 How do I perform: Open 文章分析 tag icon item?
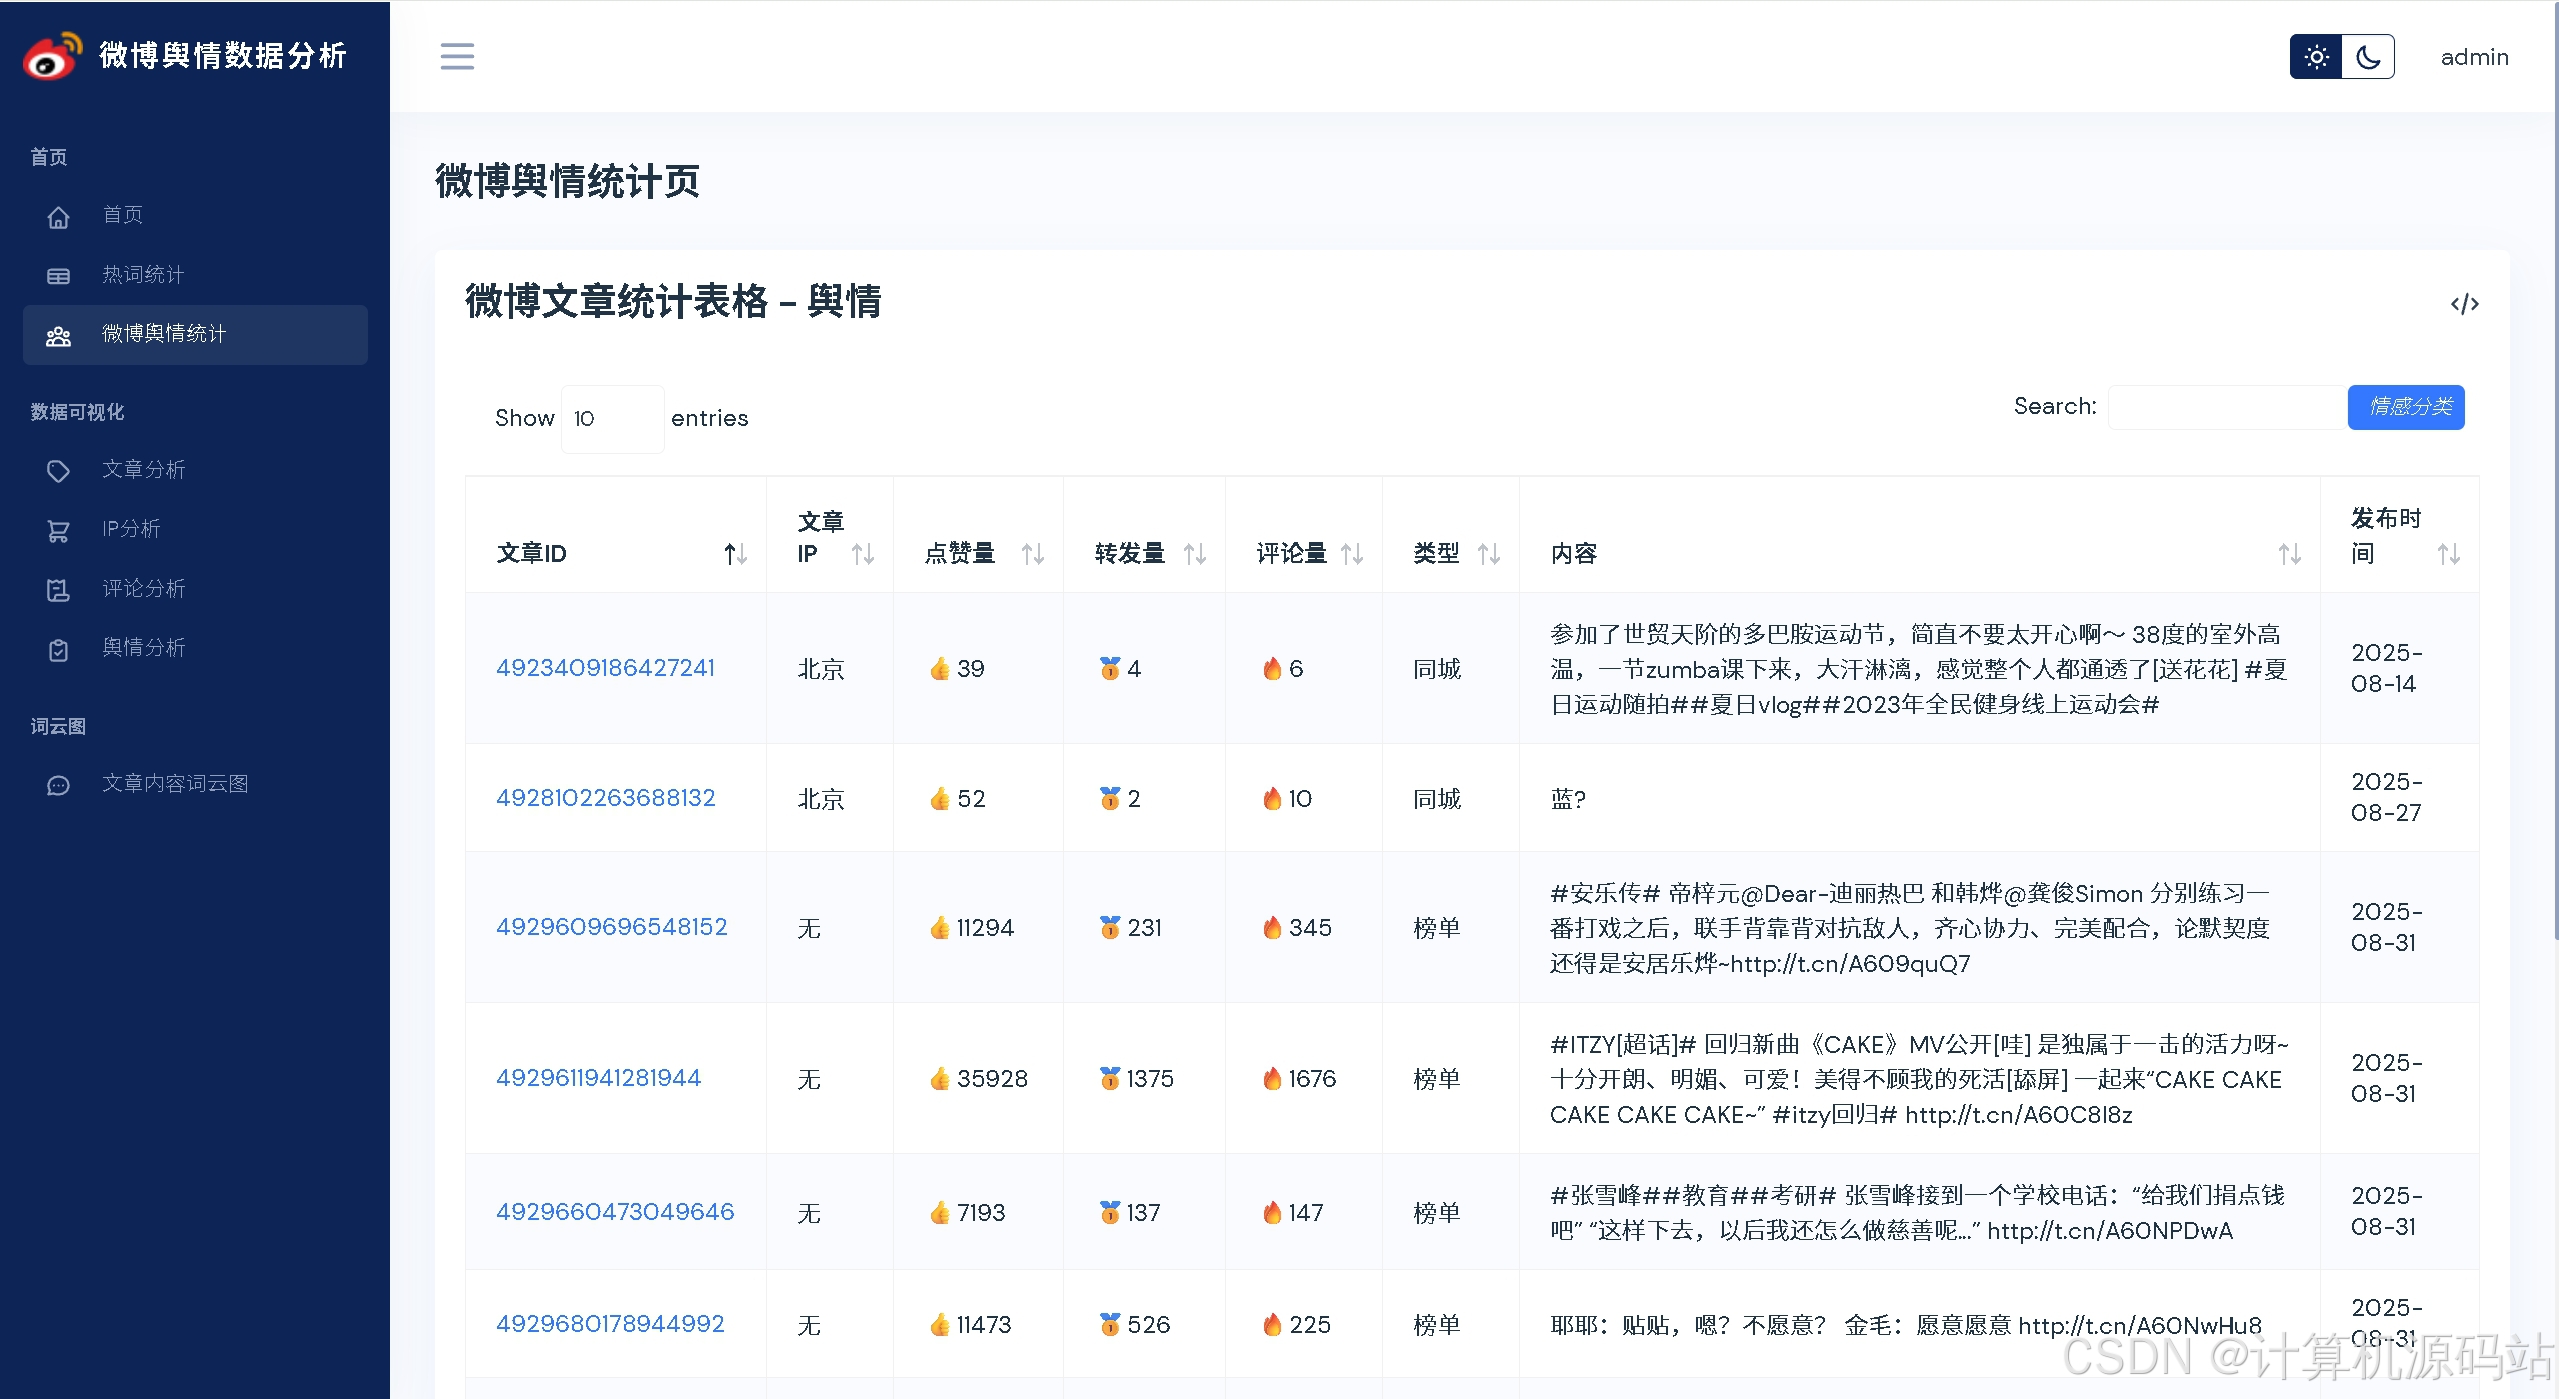pos(143,470)
